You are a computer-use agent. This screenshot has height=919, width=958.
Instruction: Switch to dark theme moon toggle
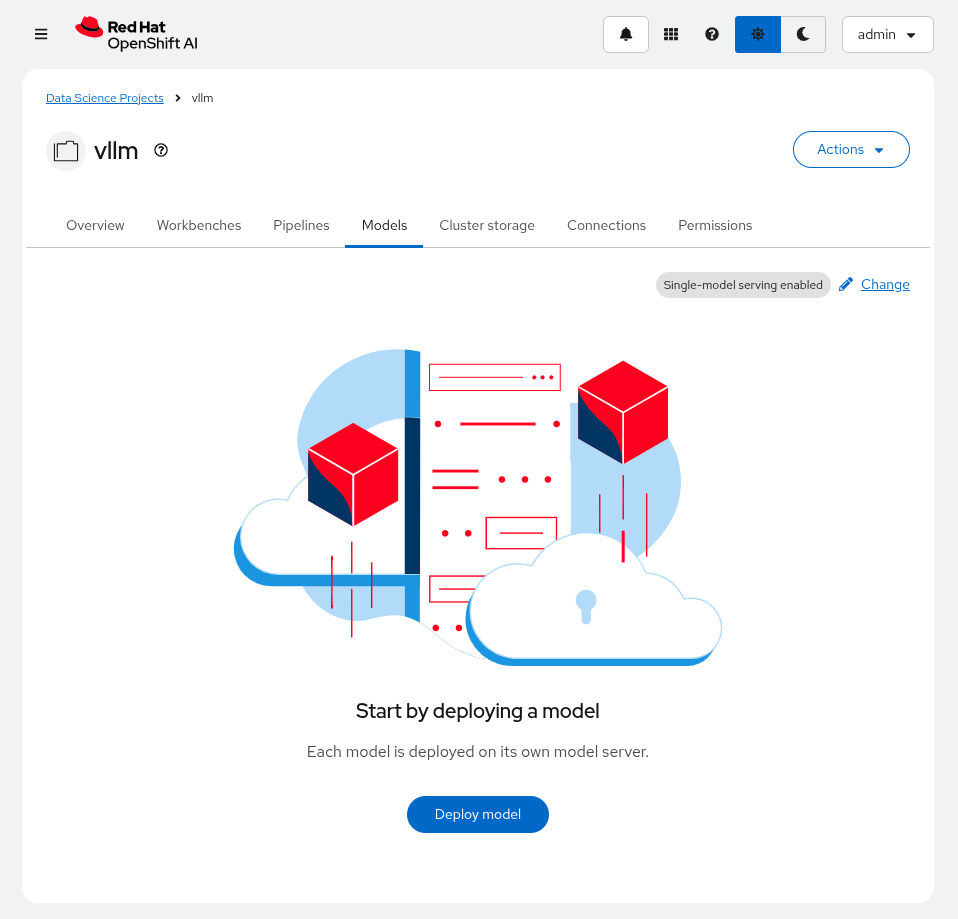pyautogui.click(x=803, y=34)
